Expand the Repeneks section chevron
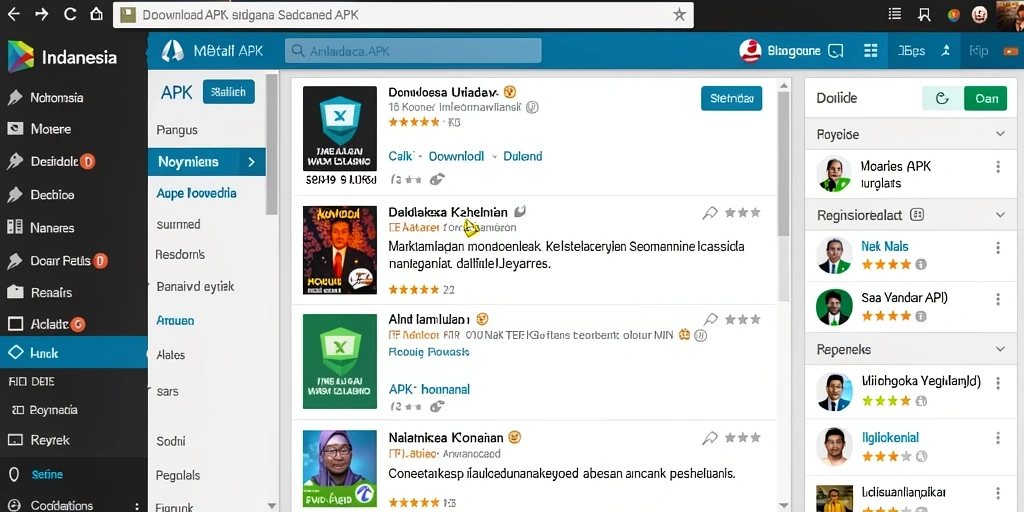This screenshot has height=512, width=1024. coord(1000,349)
